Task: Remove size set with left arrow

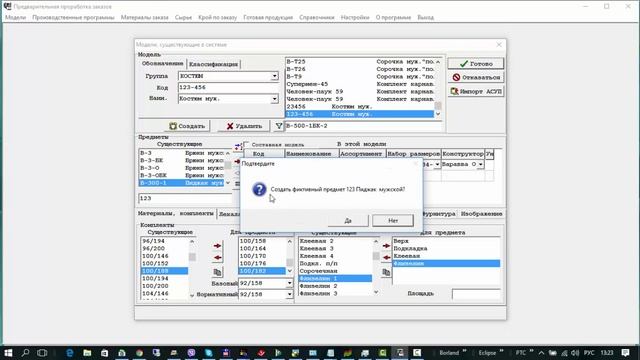Action: (218, 258)
